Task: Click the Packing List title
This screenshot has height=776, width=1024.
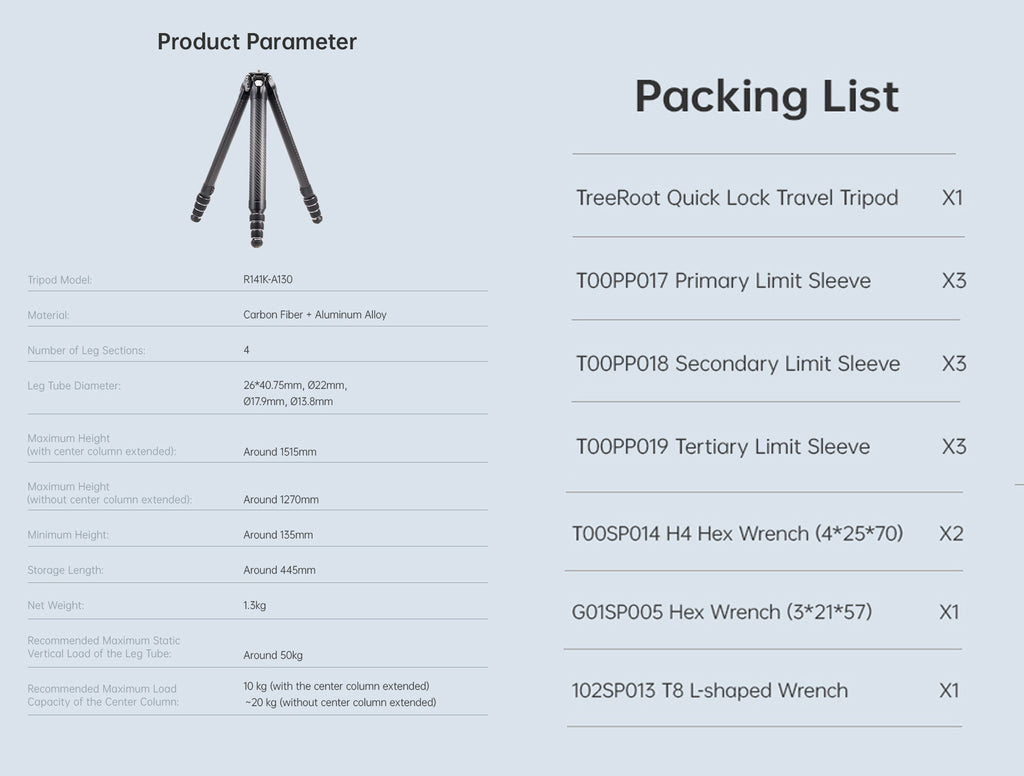Action: pyautogui.click(x=766, y=97)
